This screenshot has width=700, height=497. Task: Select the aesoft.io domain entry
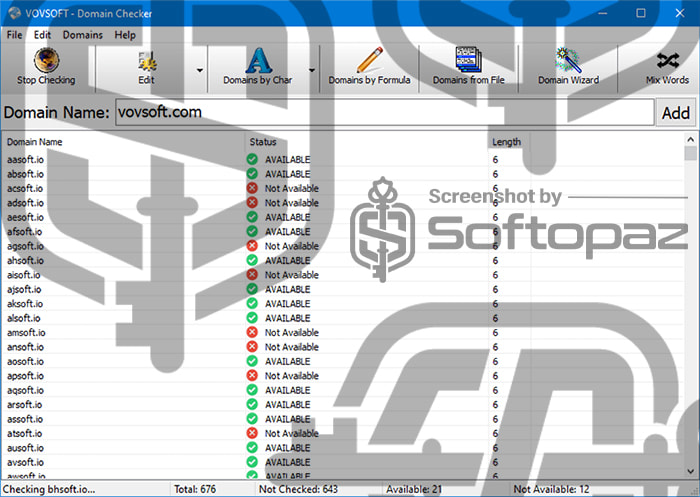point(25,217)
